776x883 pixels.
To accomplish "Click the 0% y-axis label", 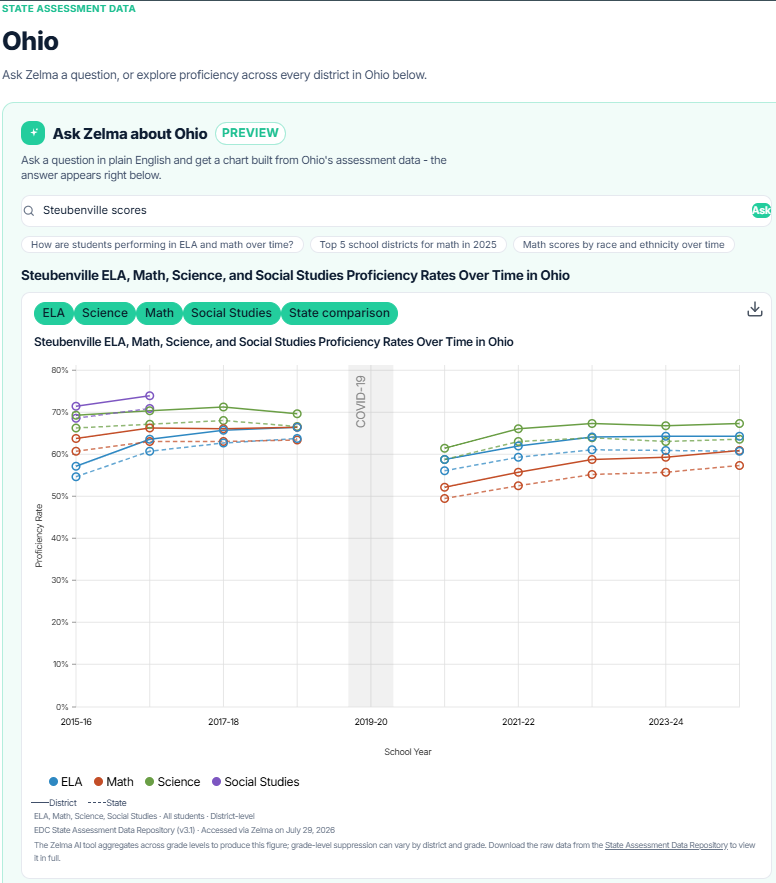I will [x=62, y=707].
